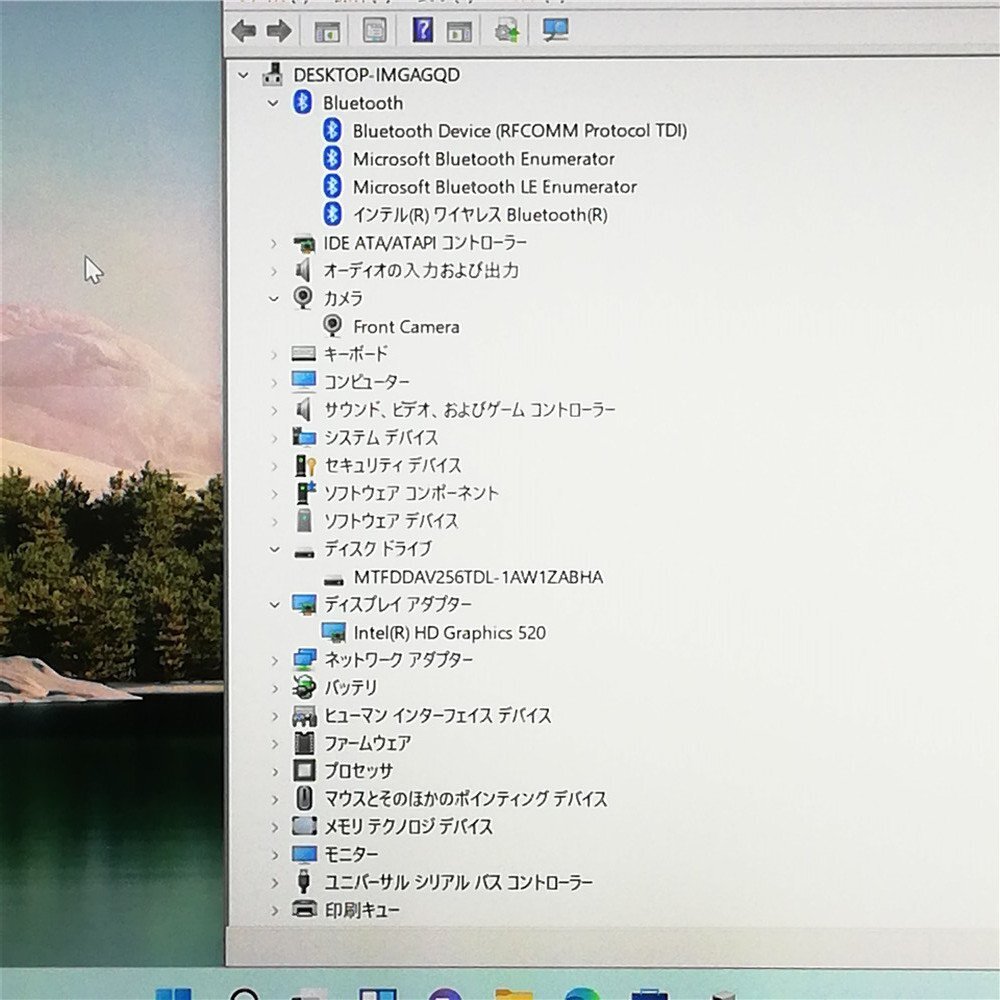Collapse the カメラ category

[x=274, y=298]
